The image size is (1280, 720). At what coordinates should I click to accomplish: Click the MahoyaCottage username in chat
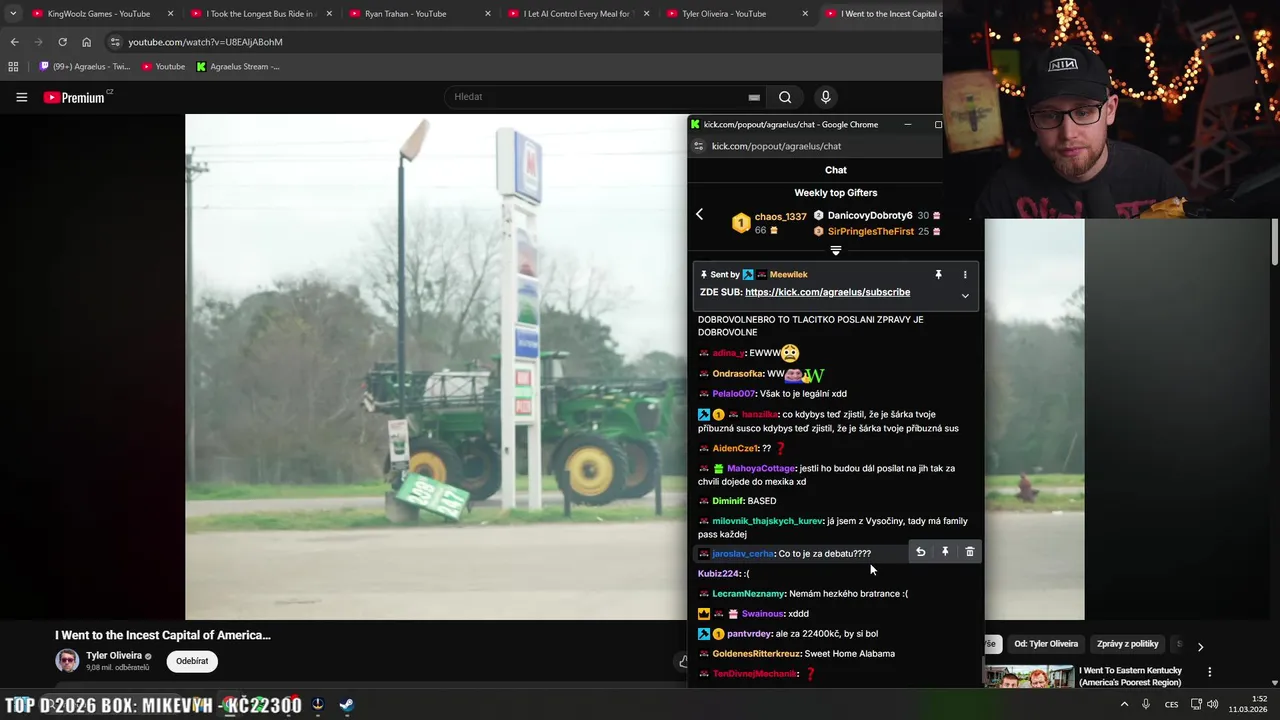point(761,468)
